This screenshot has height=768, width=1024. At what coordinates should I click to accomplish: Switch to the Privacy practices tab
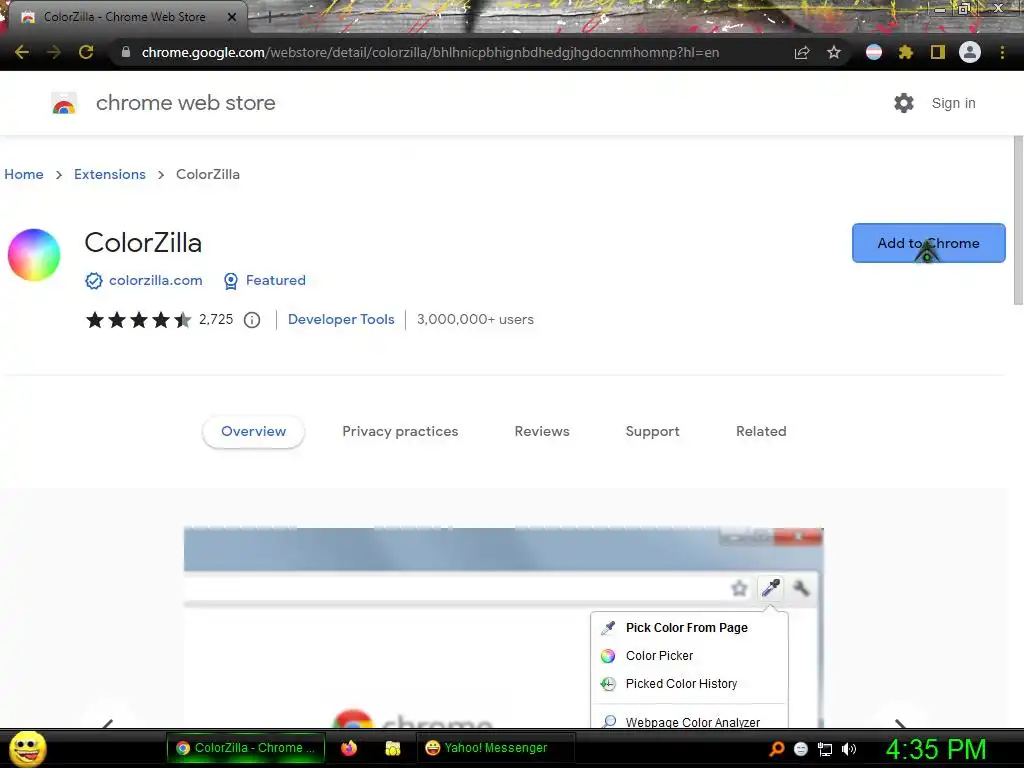[400, 431]
